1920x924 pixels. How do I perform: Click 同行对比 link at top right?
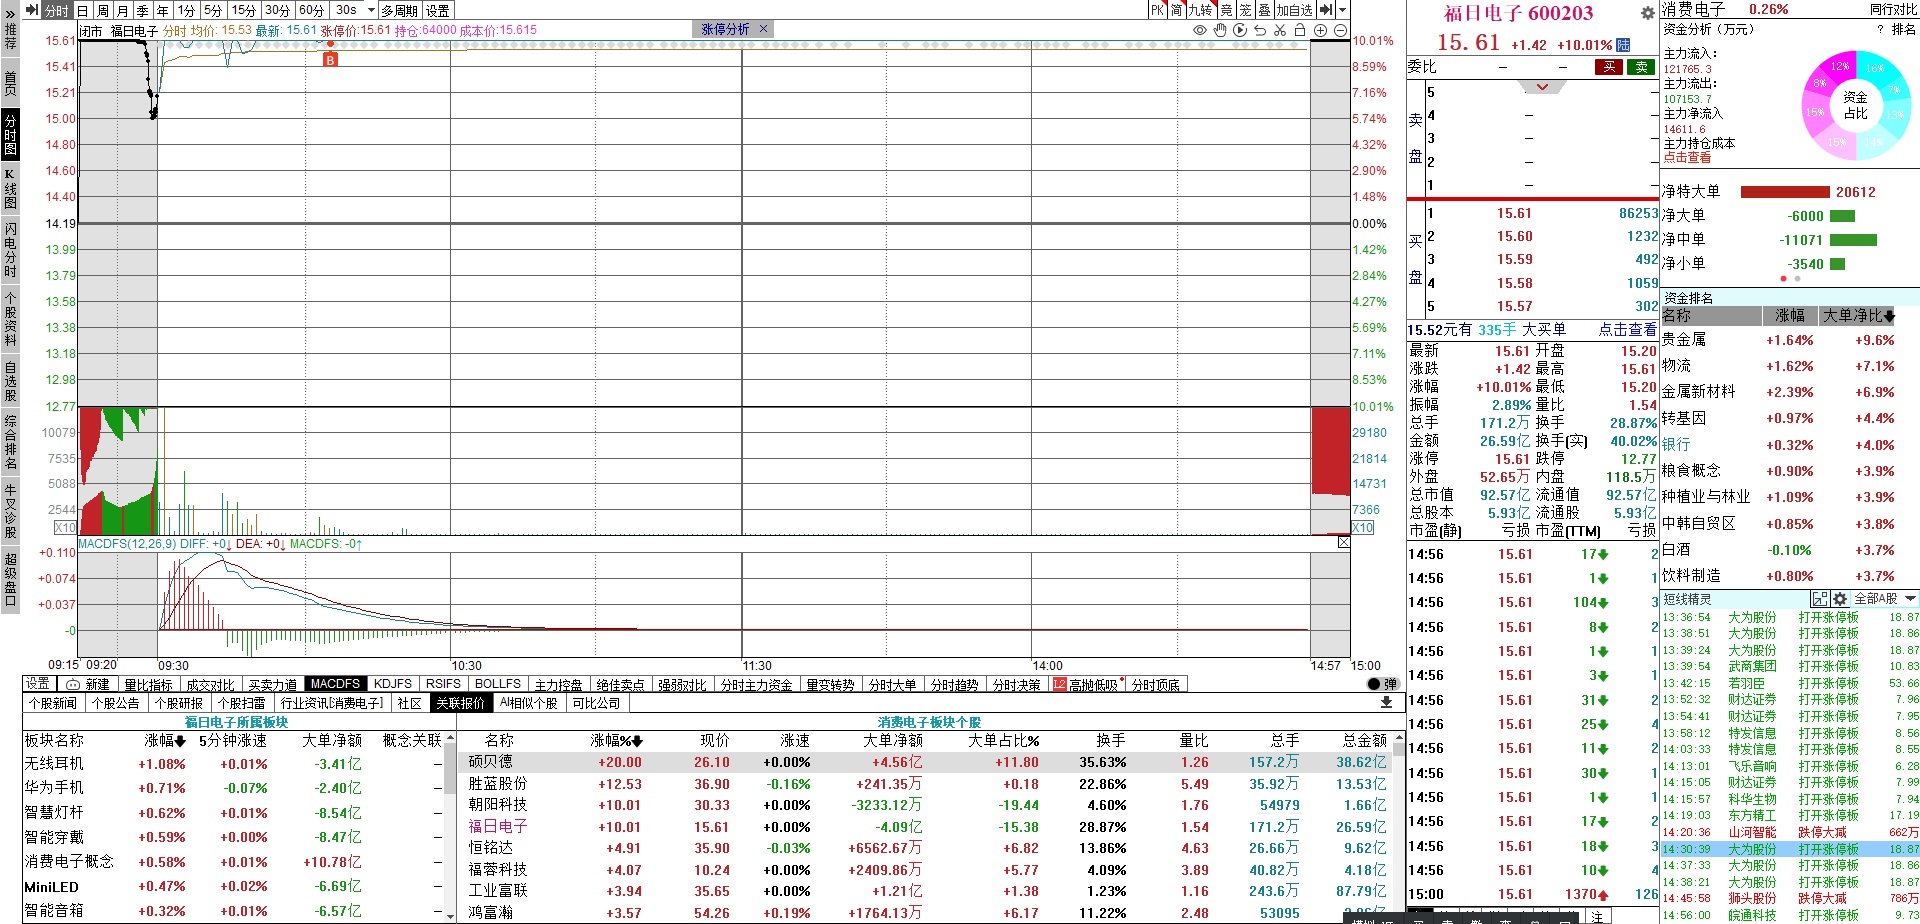click(1893, 10)
